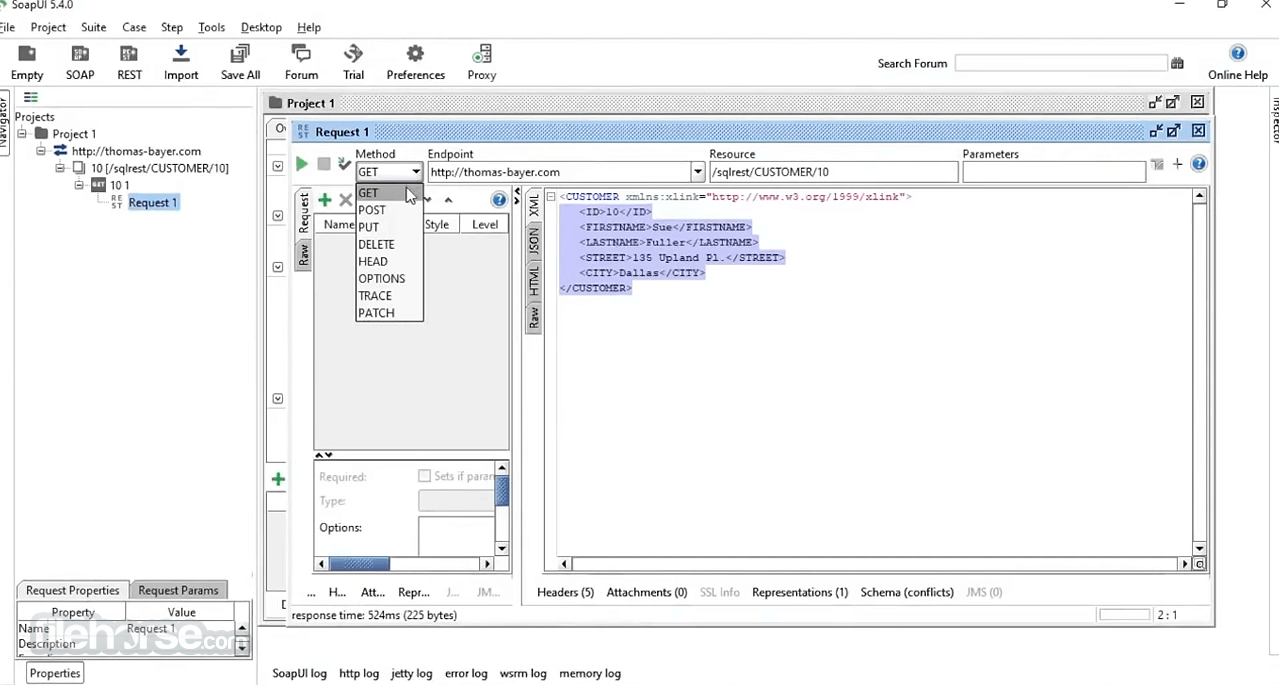Click the cancel request stop icon

(324, 164)
